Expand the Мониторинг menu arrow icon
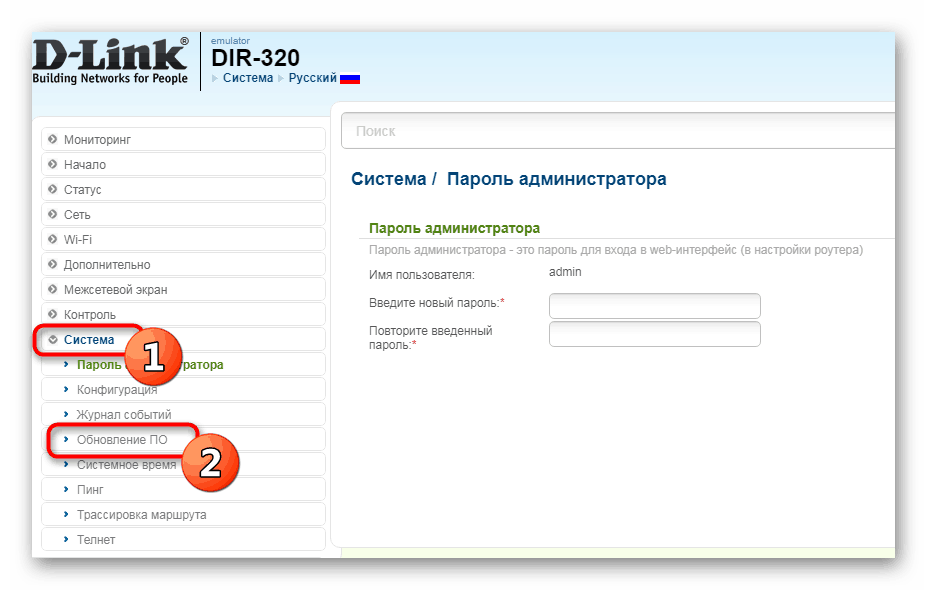 point(53,140)
